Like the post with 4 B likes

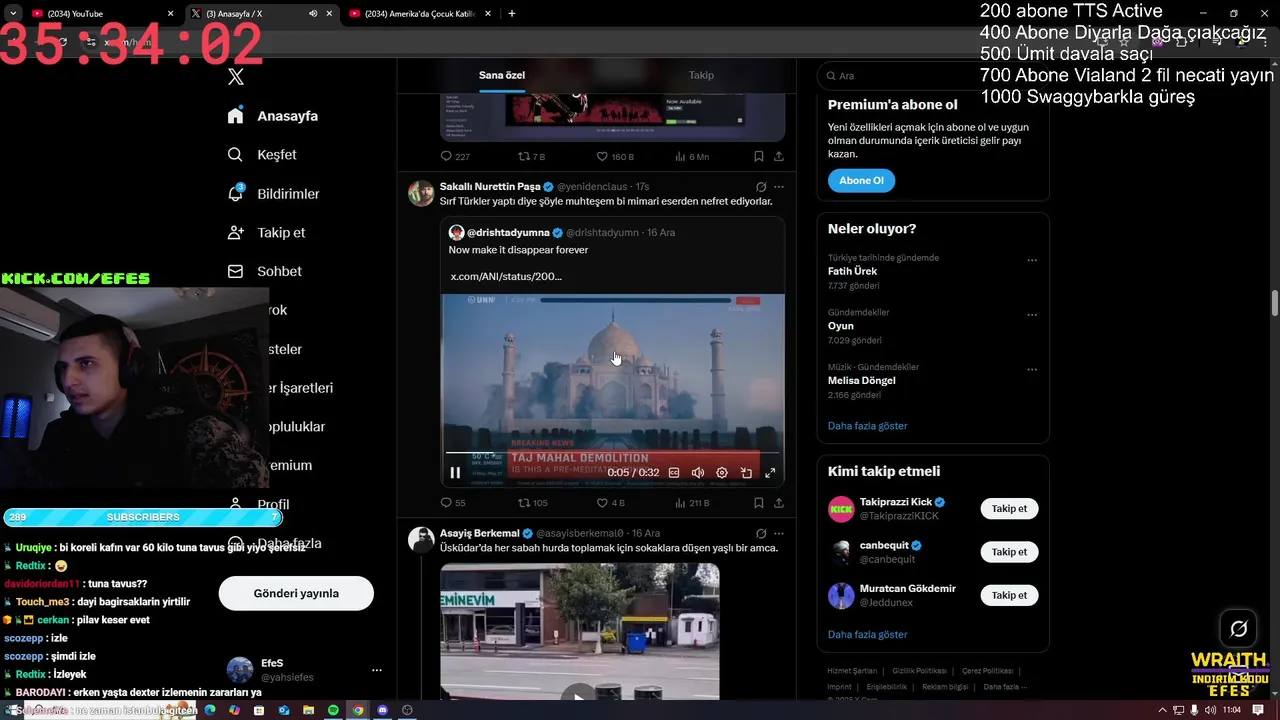[602, 503]
